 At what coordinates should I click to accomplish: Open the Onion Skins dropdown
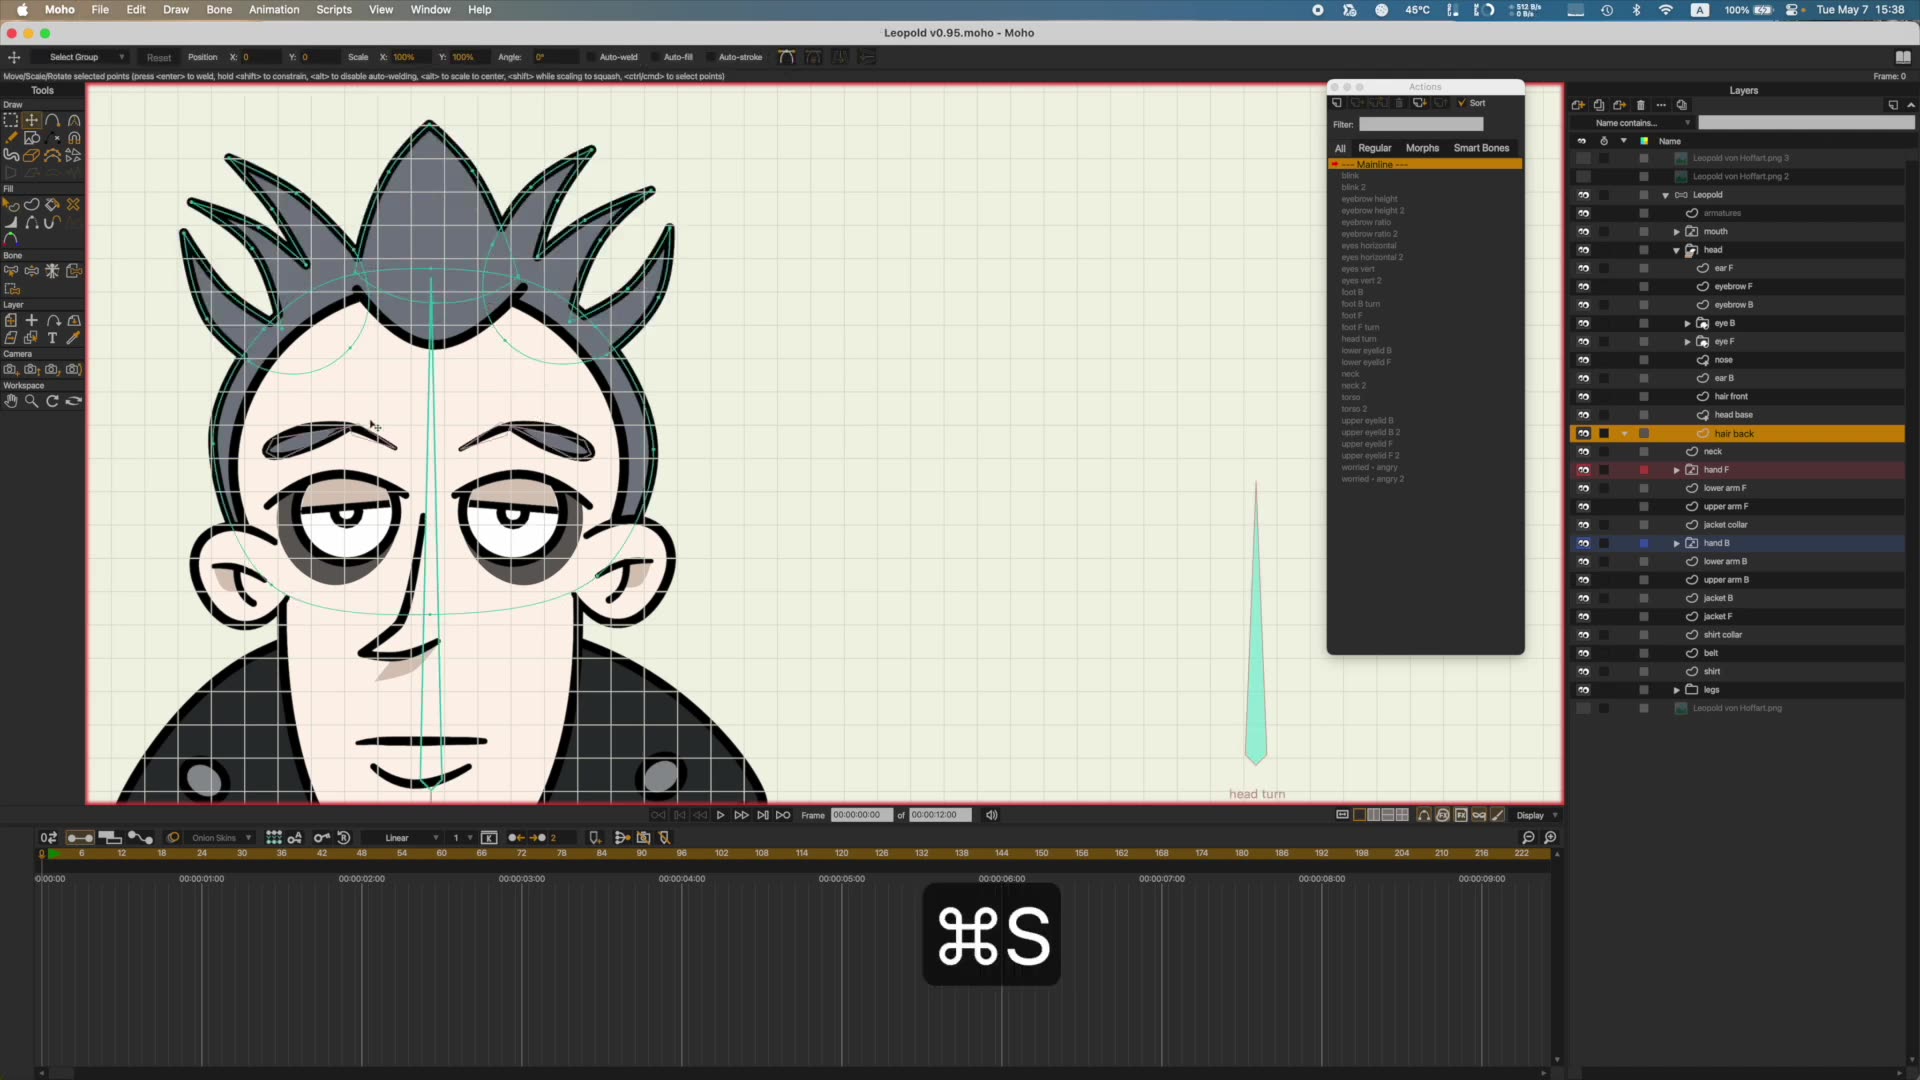click(219, 838)
